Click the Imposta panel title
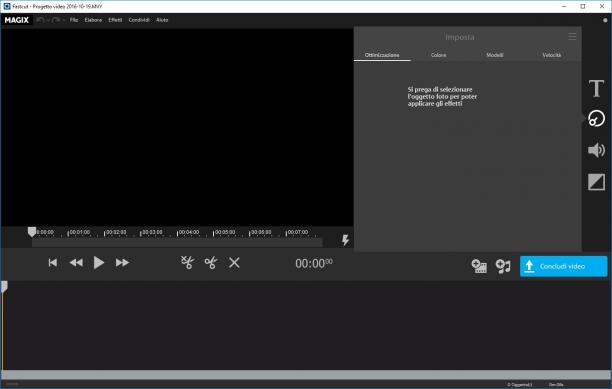This screenshot has height=389, width=612. (460, 37)
